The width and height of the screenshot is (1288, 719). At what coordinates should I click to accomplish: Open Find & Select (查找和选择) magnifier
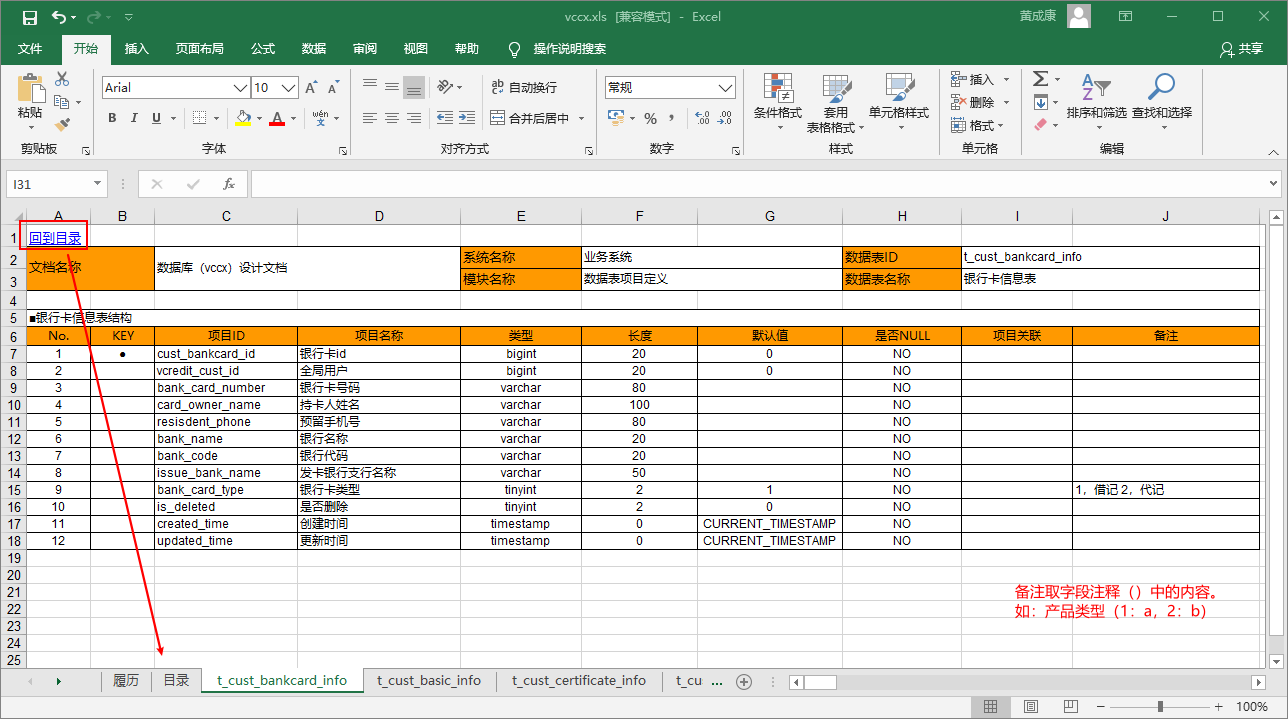click(x=1162, y=101)
